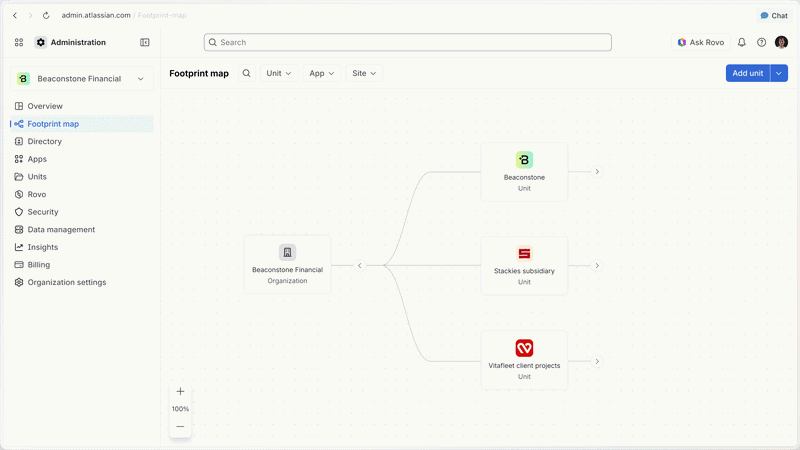Open the Site filter dropdown
Screen dimensions: 800x450
tap(364, 73)
